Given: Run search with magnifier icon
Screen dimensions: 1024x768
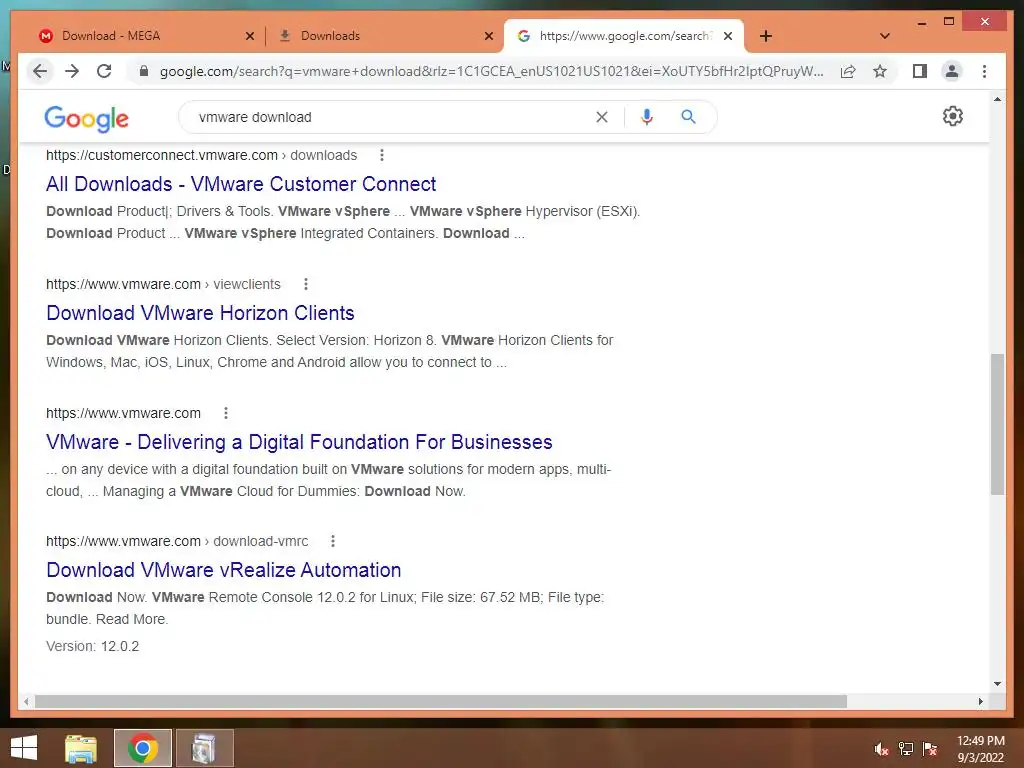Looking at the screenshot, I should click(x=688, y=117).
